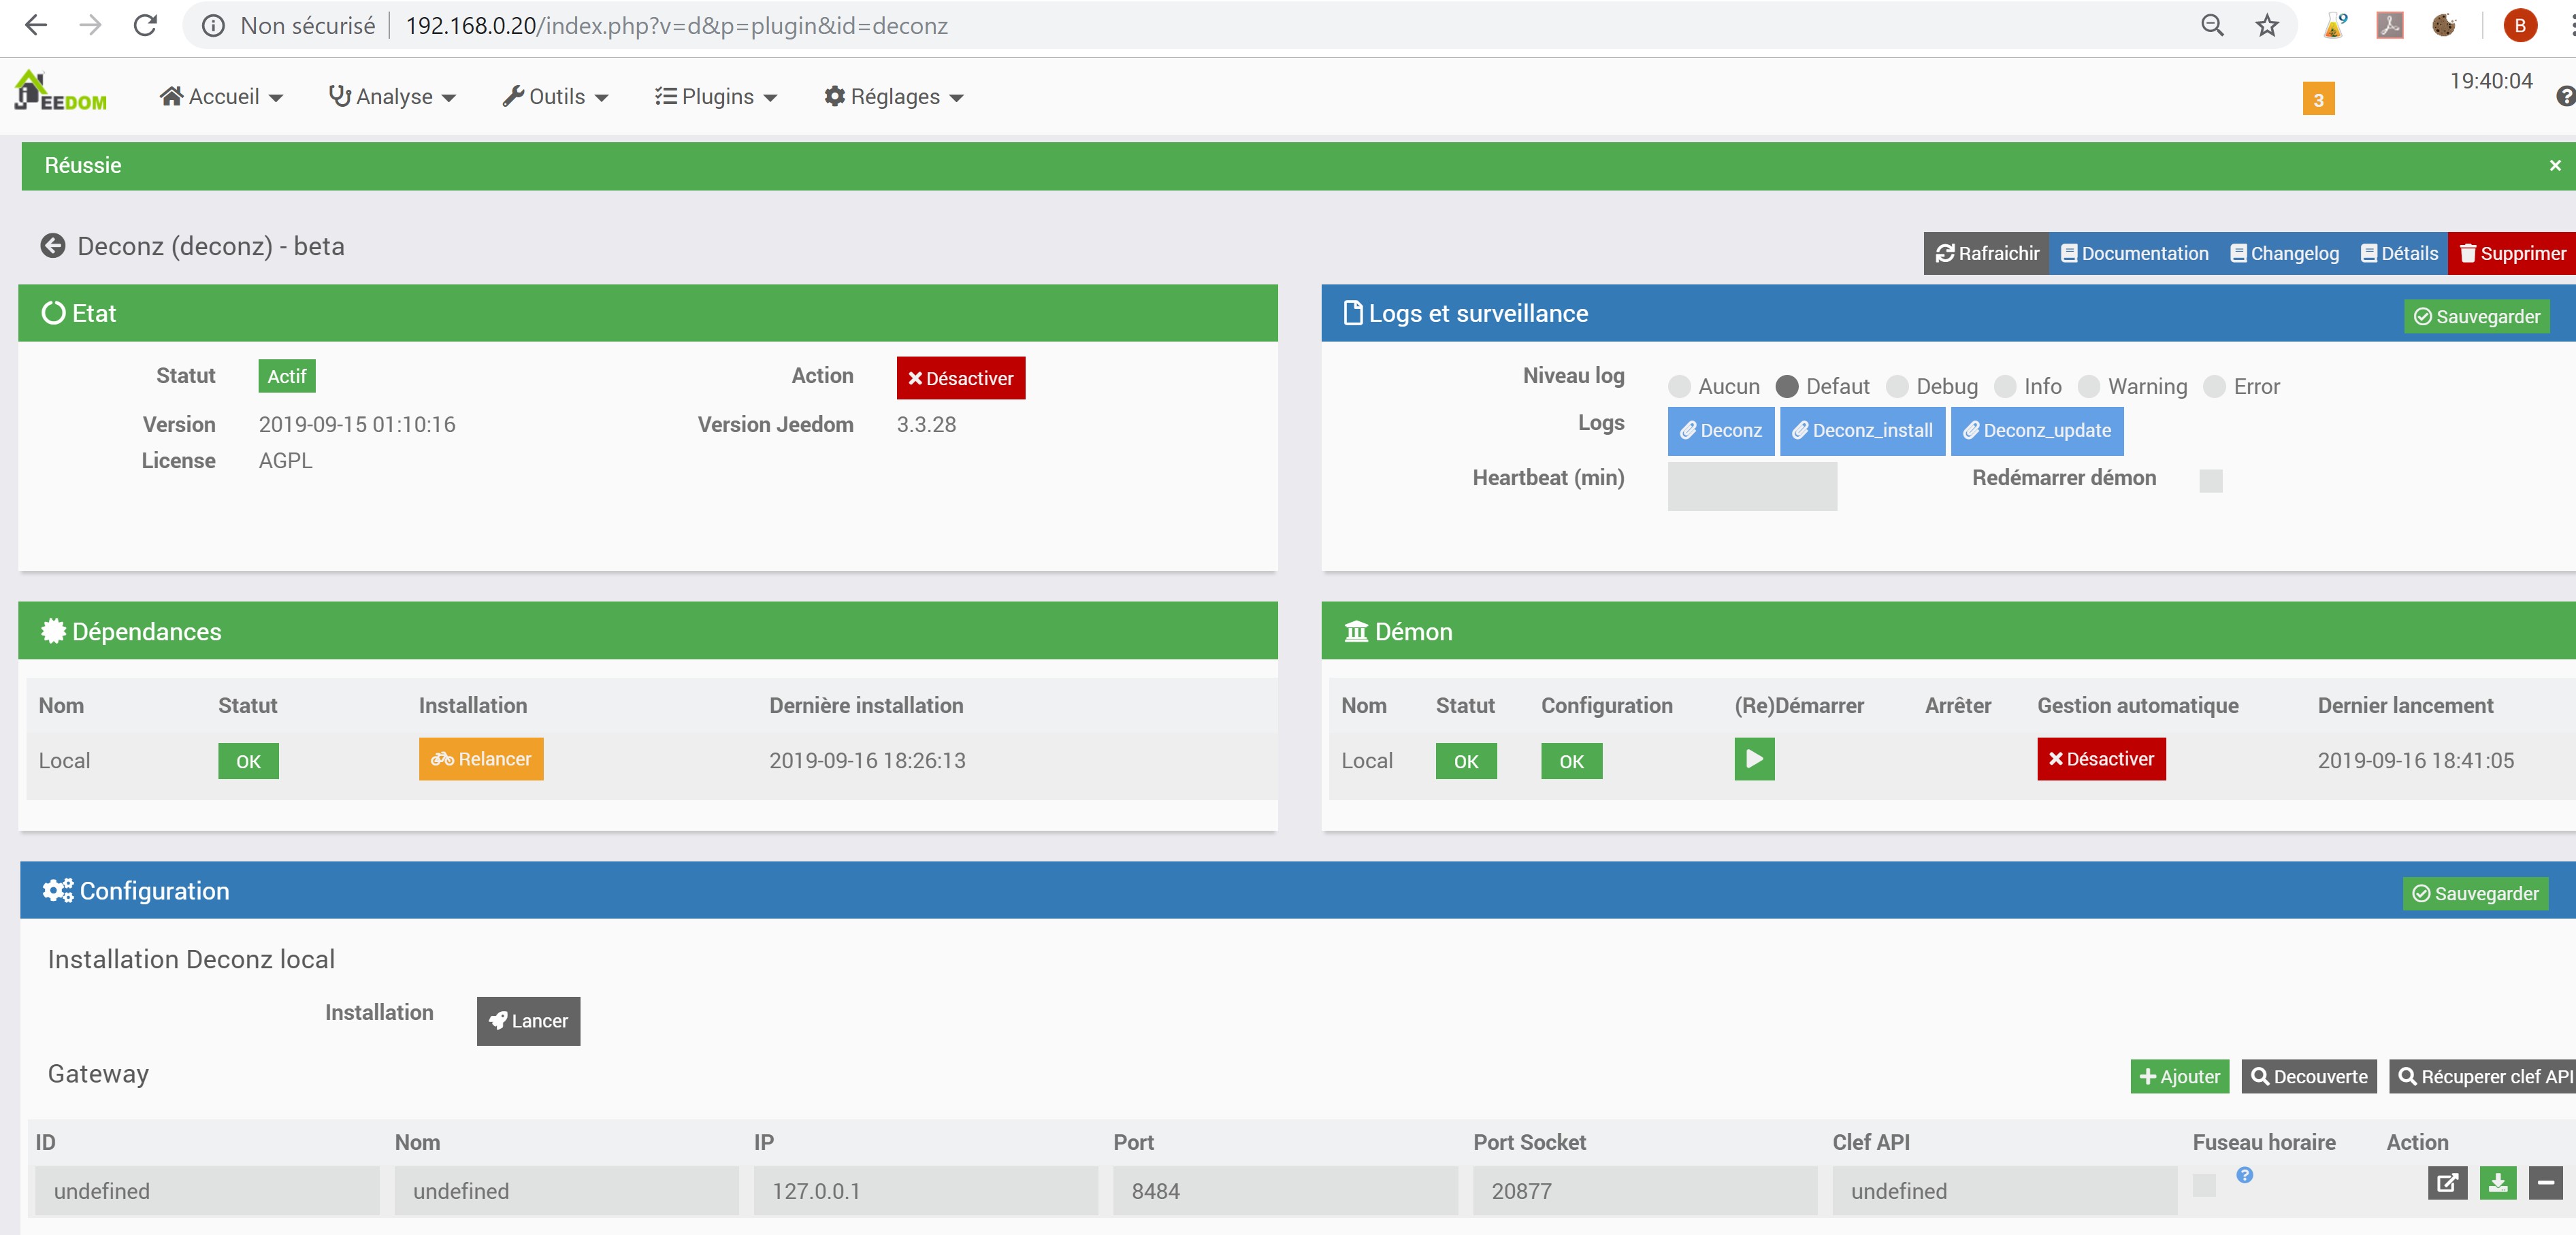Toggle Redémarrer démon checkbox
The height and width of the screenshot is (1235, 2576).
pos(2210,481)
